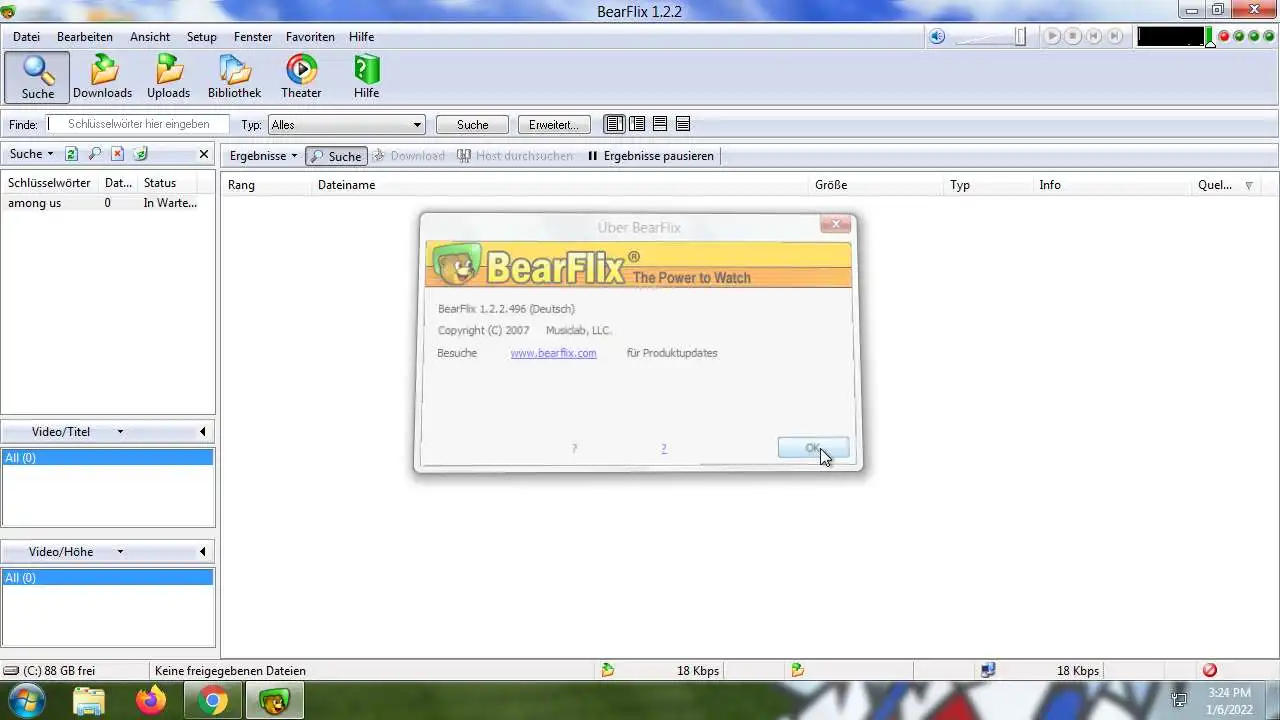Open the Bibliothek library view
The height and width of the screenshot is (720, 1280).
tap(234, 77)
